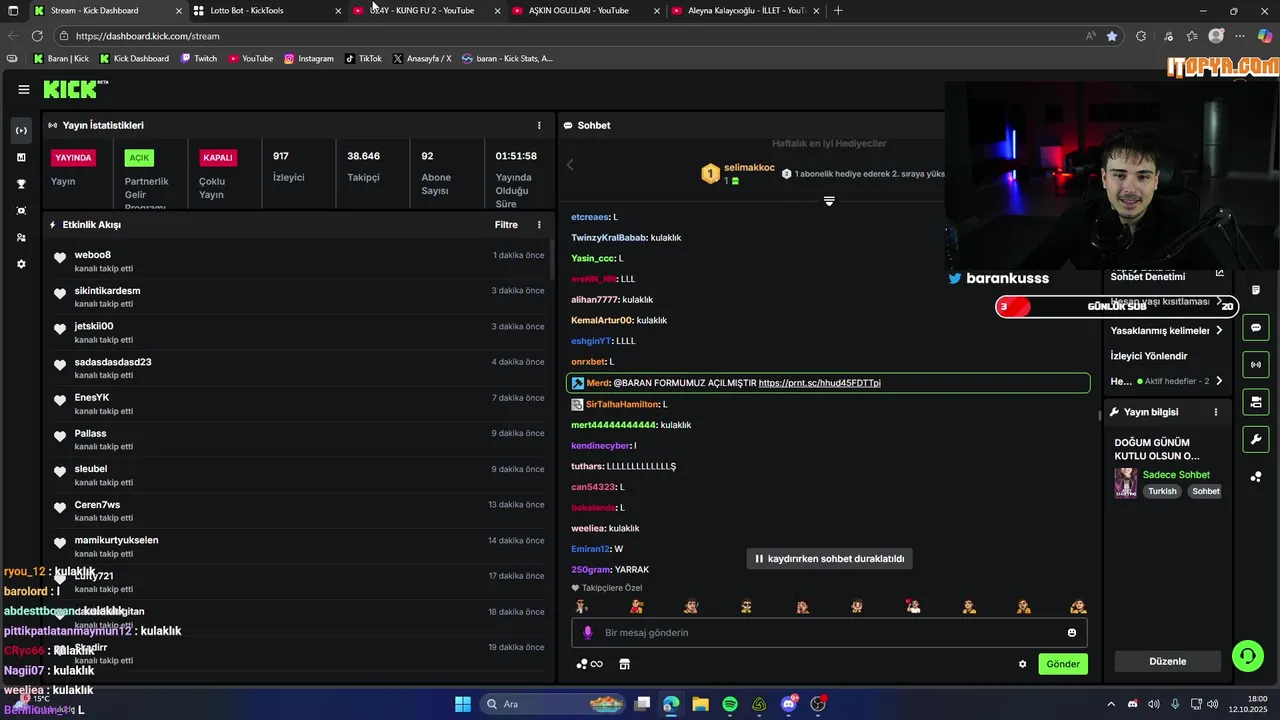The image size is (1280, 720).
Task: Open chat settings gear next to Gönder
Action: (x=1022, y=664)
